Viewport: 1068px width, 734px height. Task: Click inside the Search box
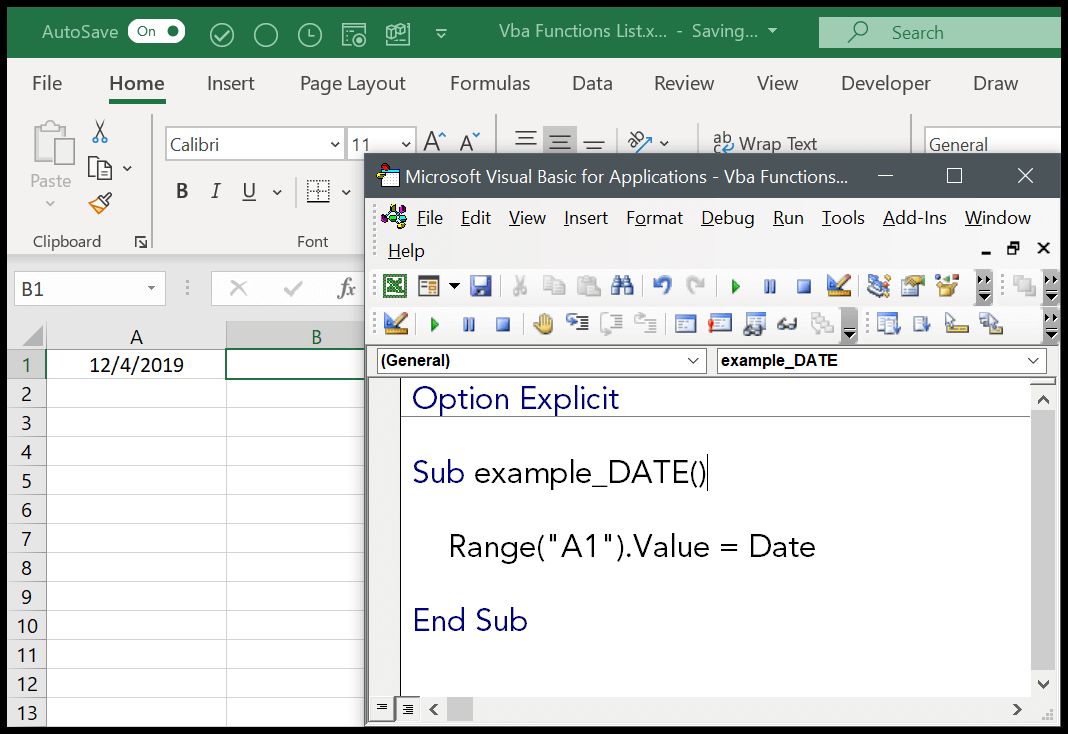click(950, 31)
